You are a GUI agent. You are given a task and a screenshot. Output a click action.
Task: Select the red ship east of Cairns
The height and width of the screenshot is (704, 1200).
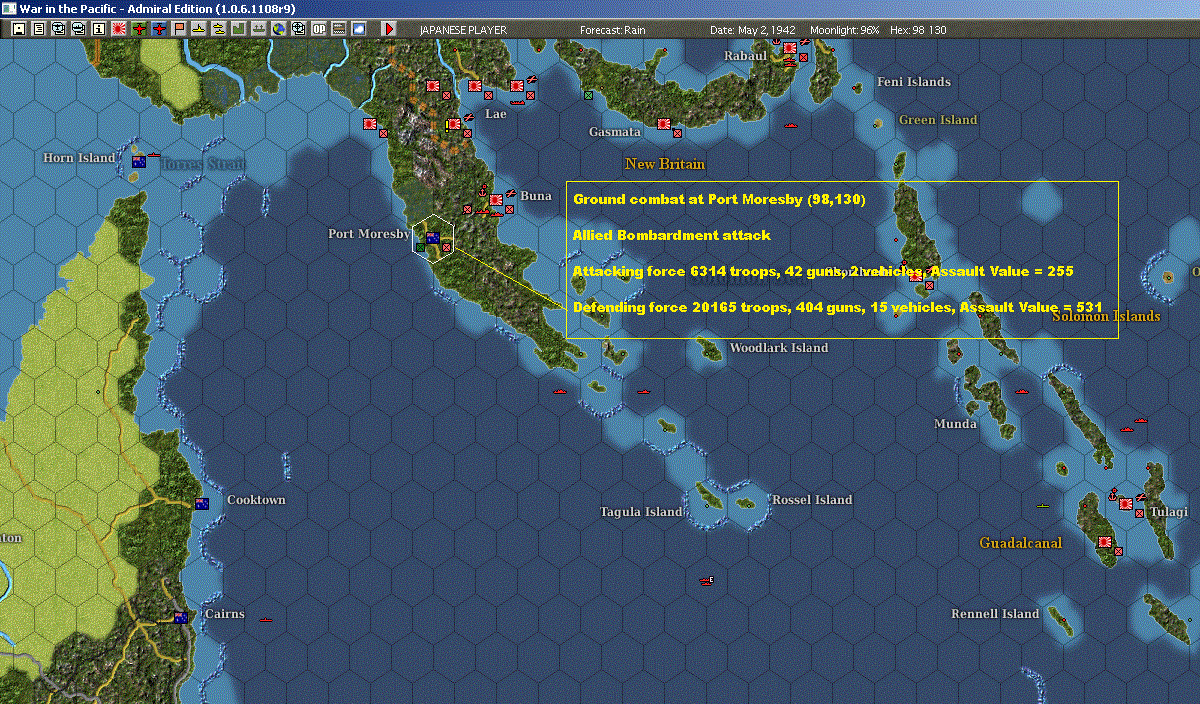[x=265, y=619]
